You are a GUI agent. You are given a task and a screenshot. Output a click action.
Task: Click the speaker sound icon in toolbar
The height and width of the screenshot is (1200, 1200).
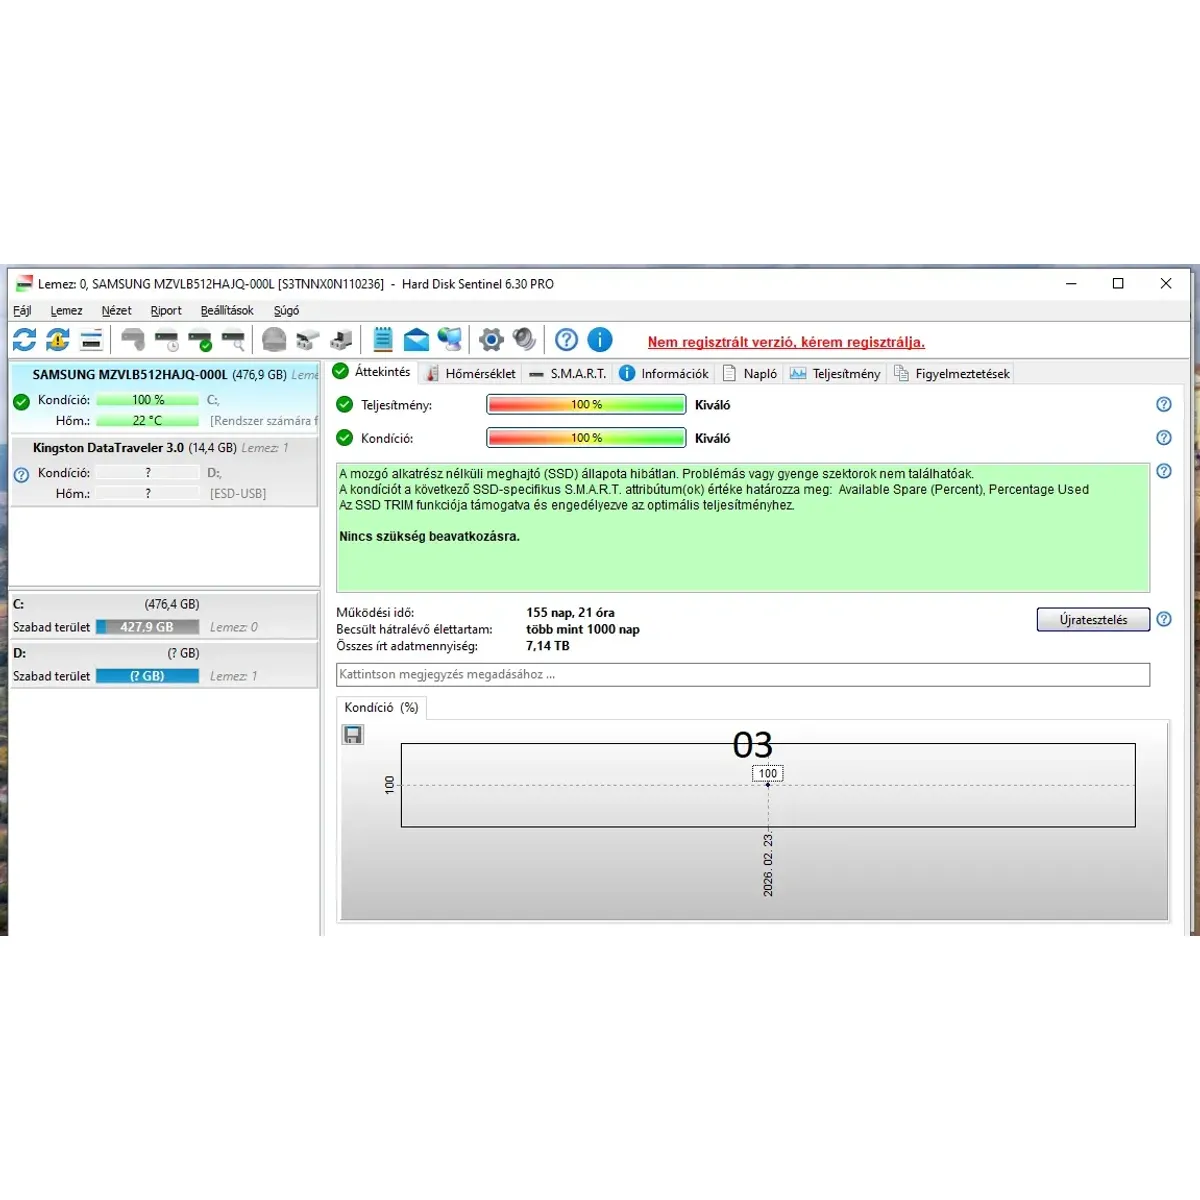524,340
